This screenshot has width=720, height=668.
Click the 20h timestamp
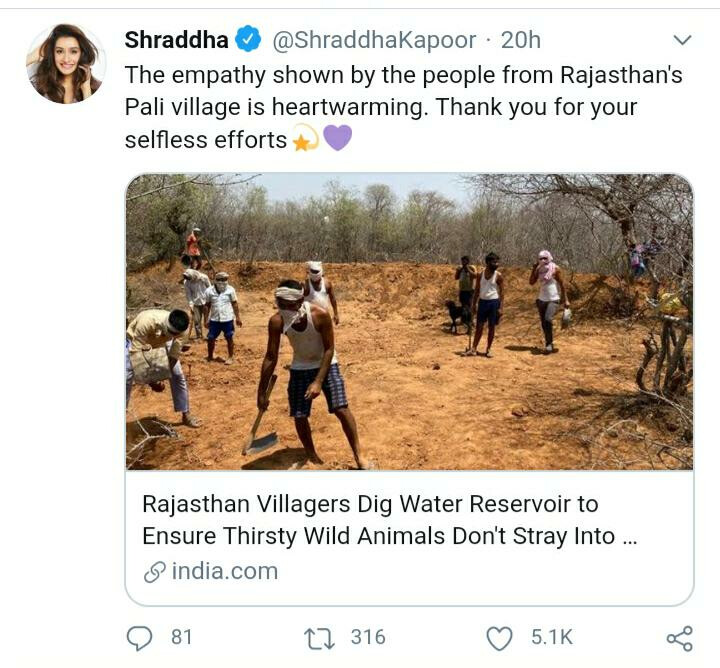[x=520, y=40]
